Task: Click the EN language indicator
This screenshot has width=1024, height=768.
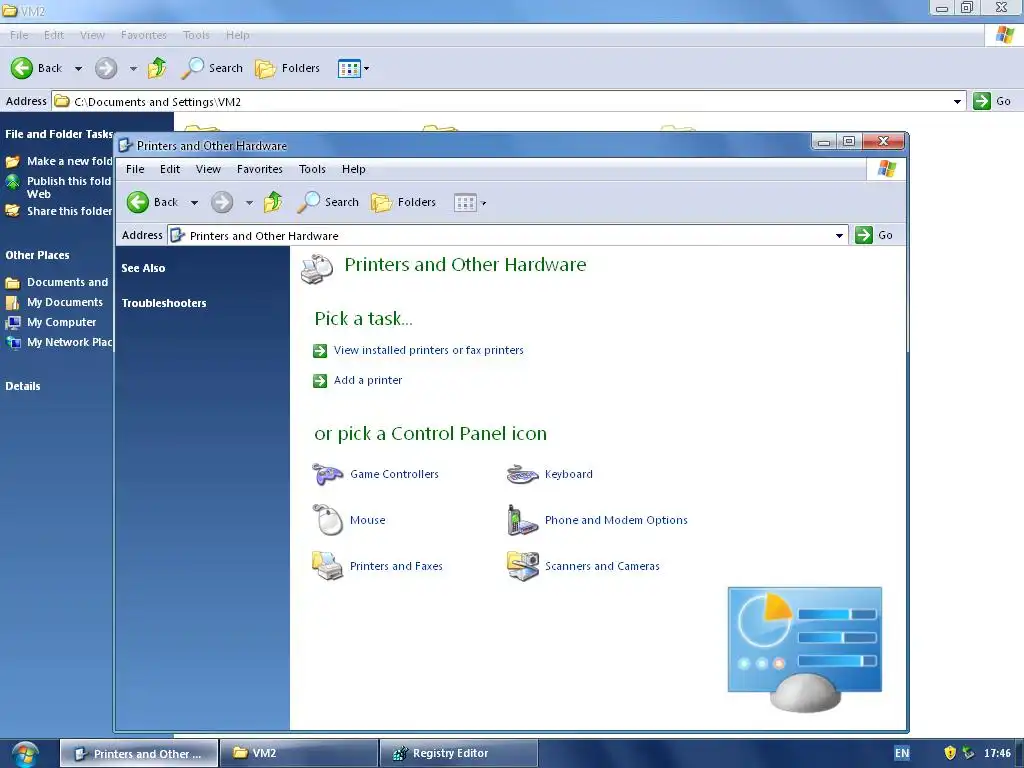Action: tap(902, 753)
